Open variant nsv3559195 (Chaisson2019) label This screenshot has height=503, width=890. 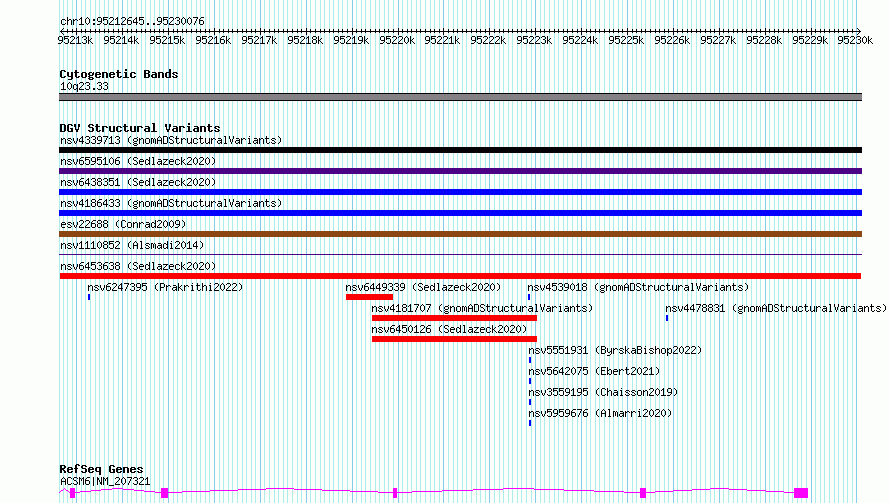(x=603, y=392)
